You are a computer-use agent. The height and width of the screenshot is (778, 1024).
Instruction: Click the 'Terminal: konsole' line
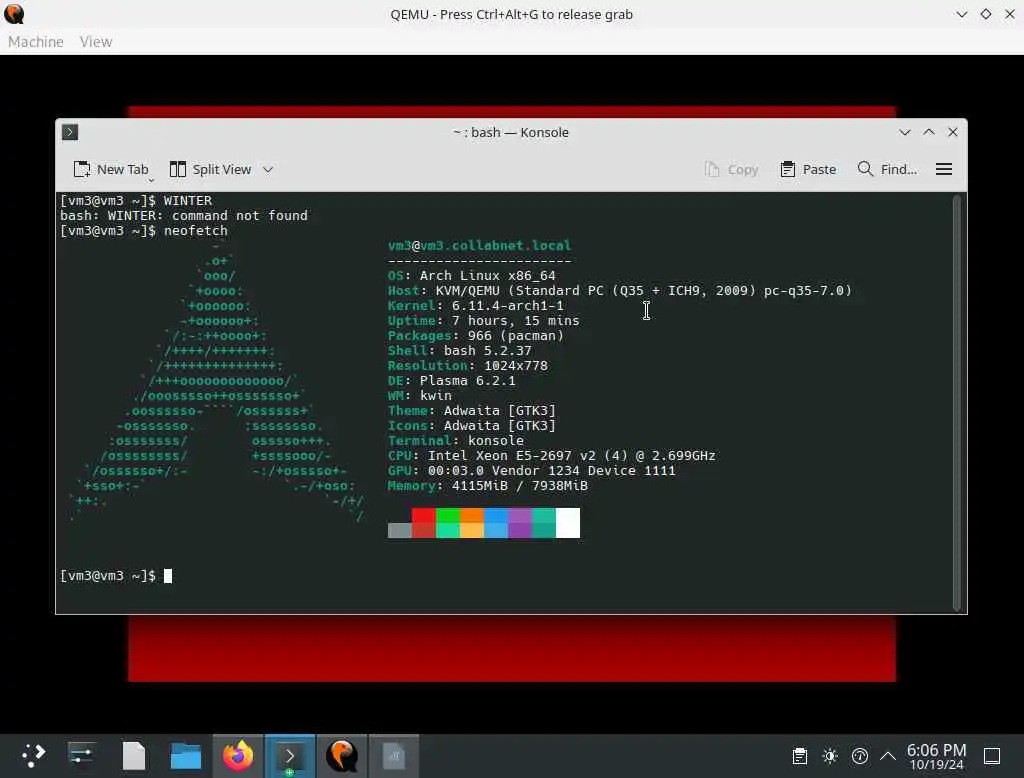[455, 441]
